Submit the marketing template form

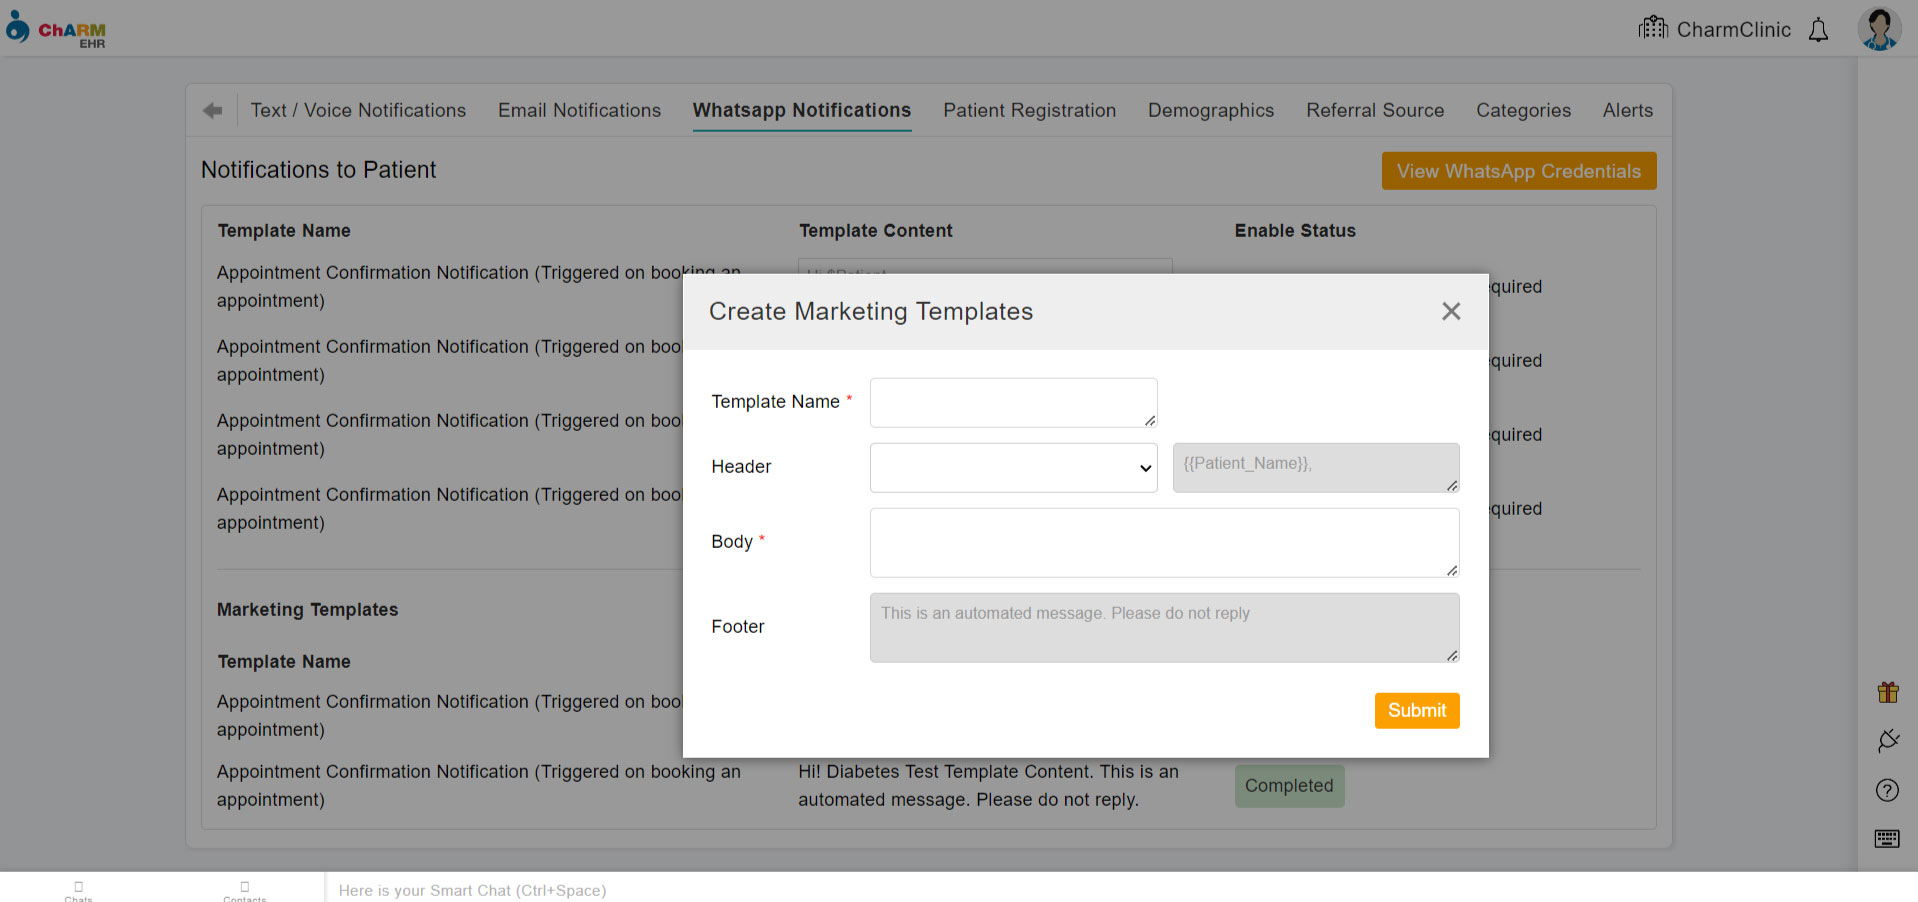1416,710
